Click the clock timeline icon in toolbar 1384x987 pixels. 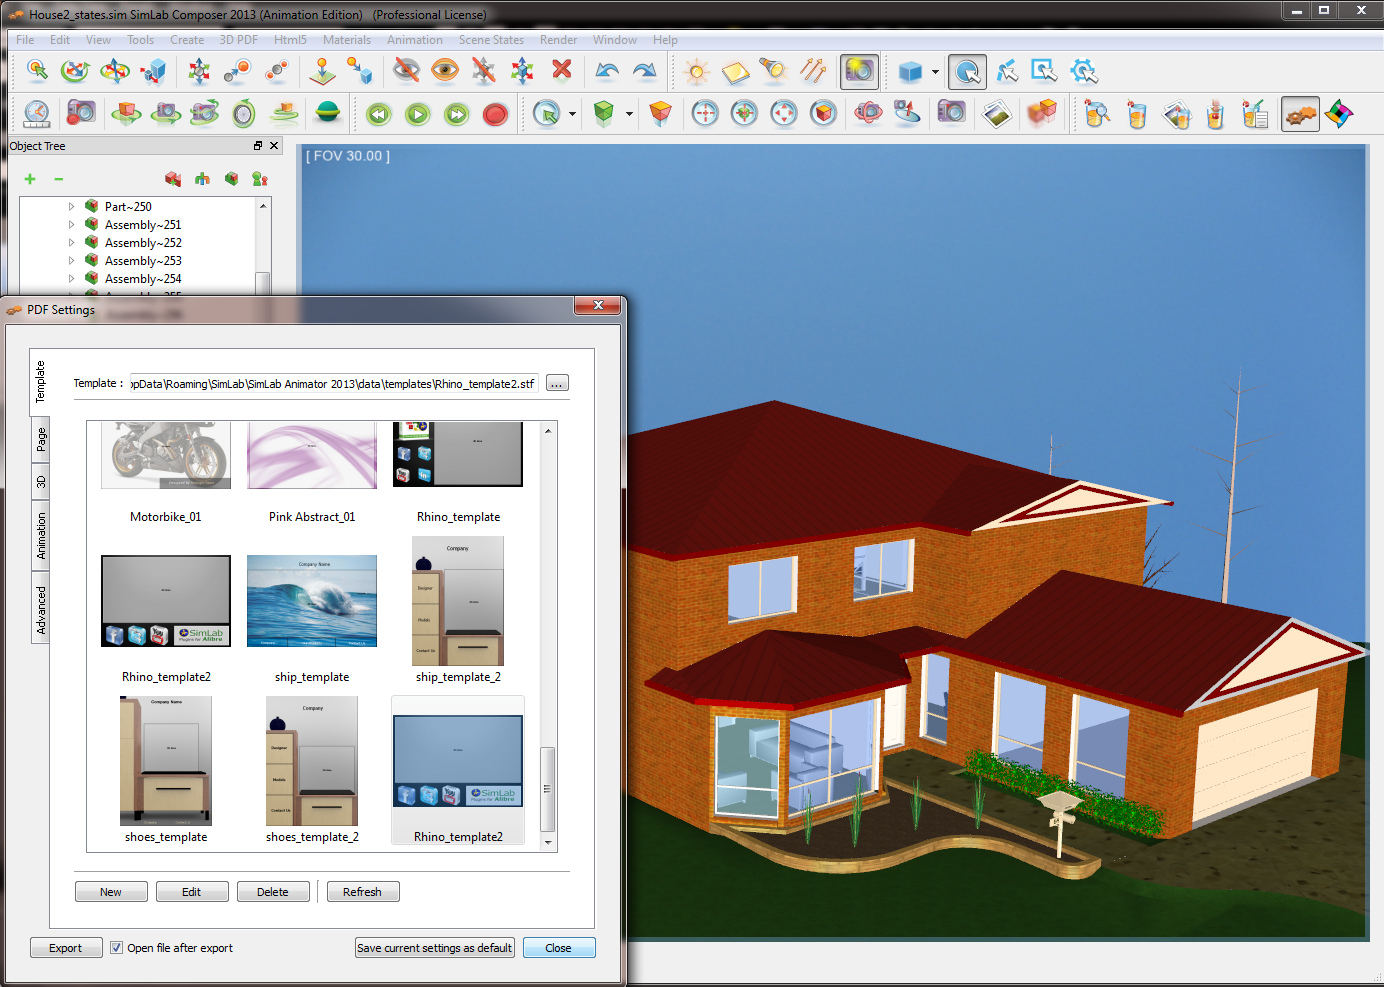[37, 114]
